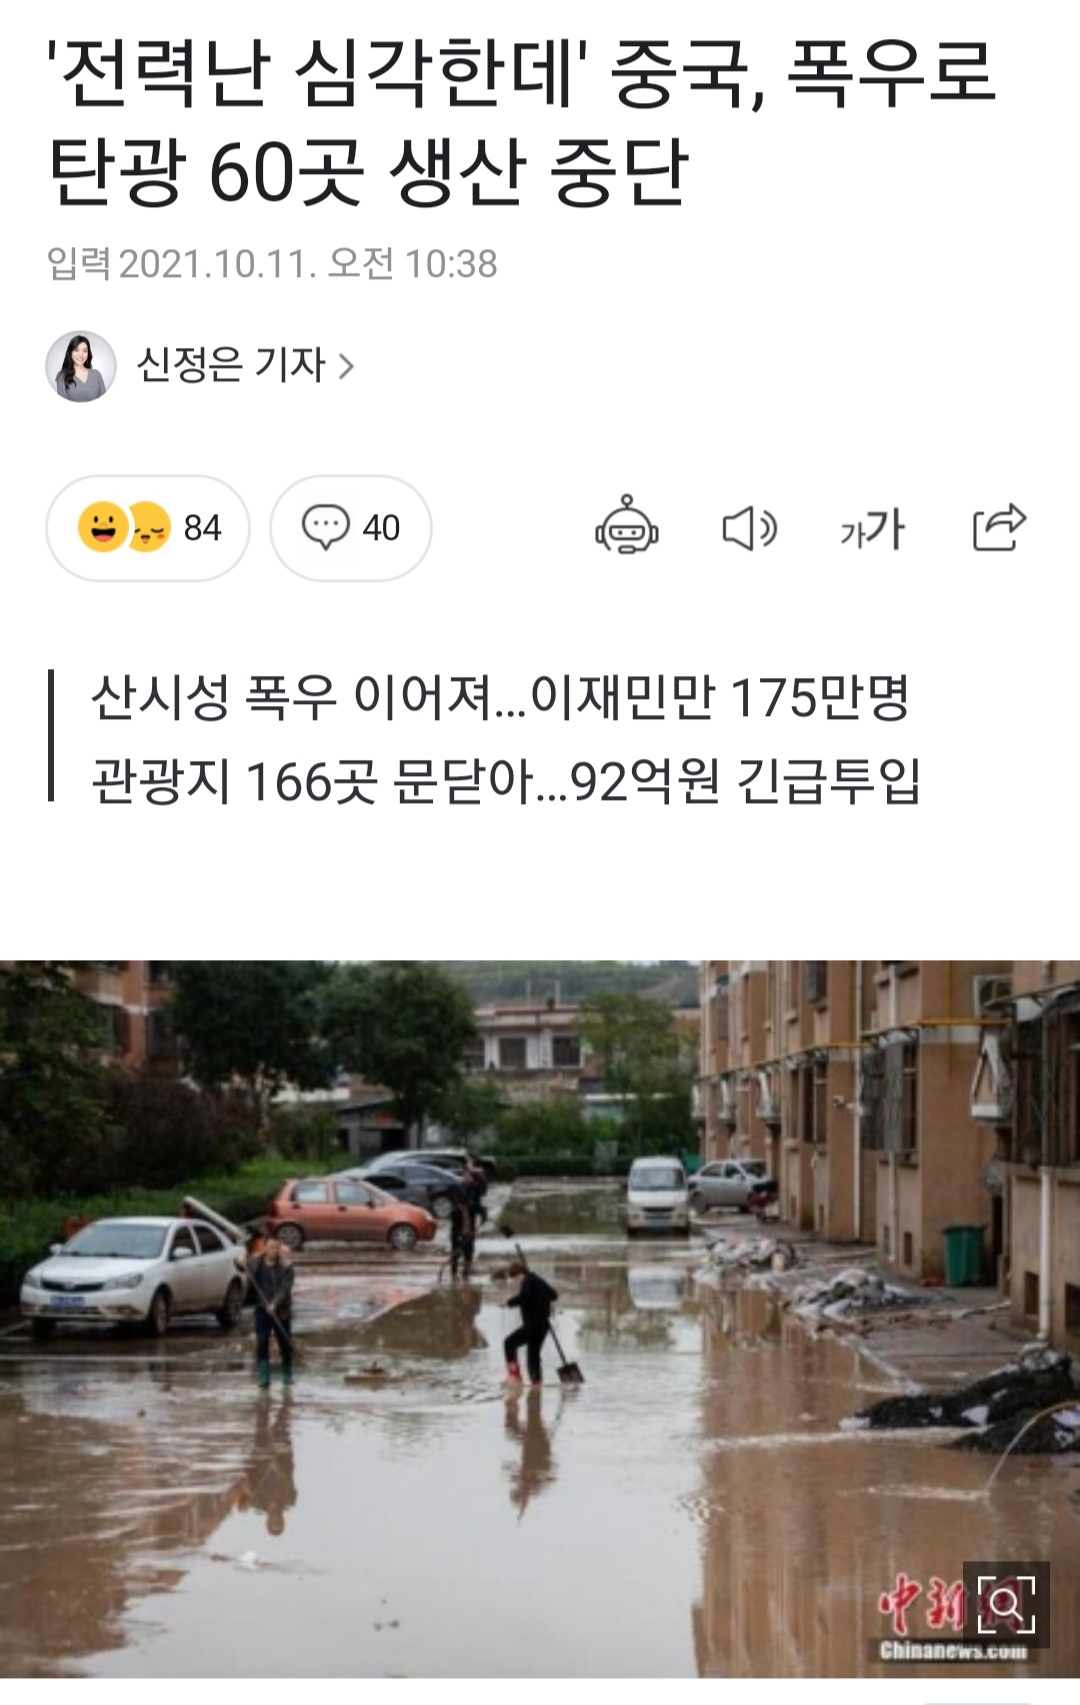
Task: Share the article using the share icon
Action: coord(999,527)
